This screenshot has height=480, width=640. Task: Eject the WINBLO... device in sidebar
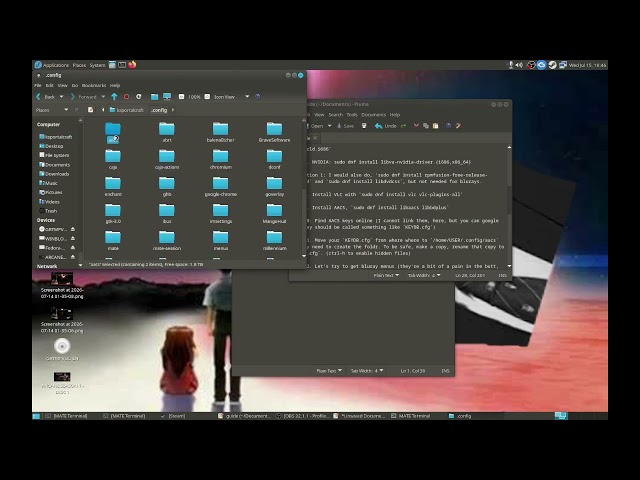click(x=73, y=238)
